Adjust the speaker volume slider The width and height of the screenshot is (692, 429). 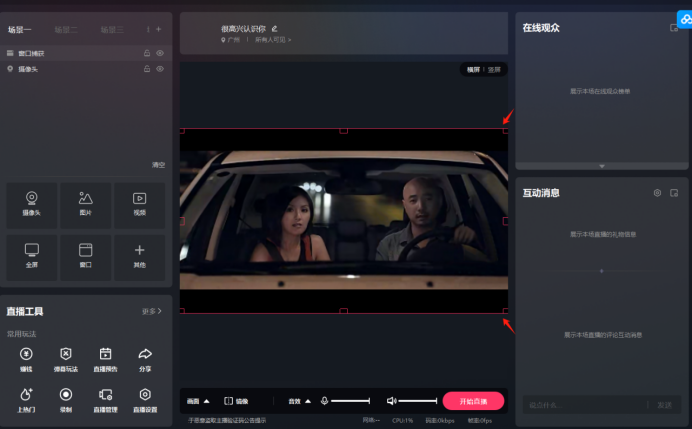tap(417, 401)
